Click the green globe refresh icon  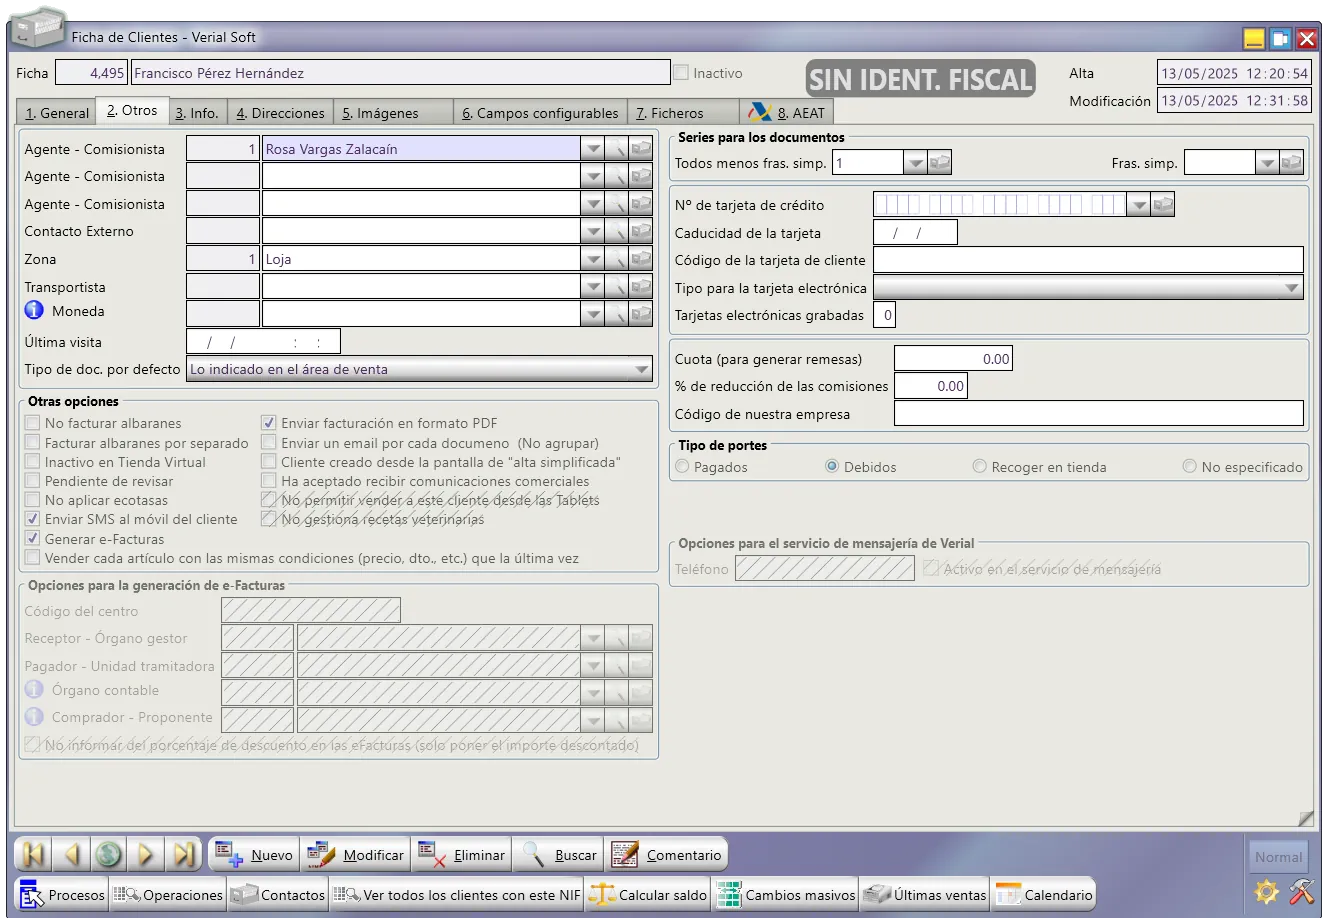coord(109,855)
